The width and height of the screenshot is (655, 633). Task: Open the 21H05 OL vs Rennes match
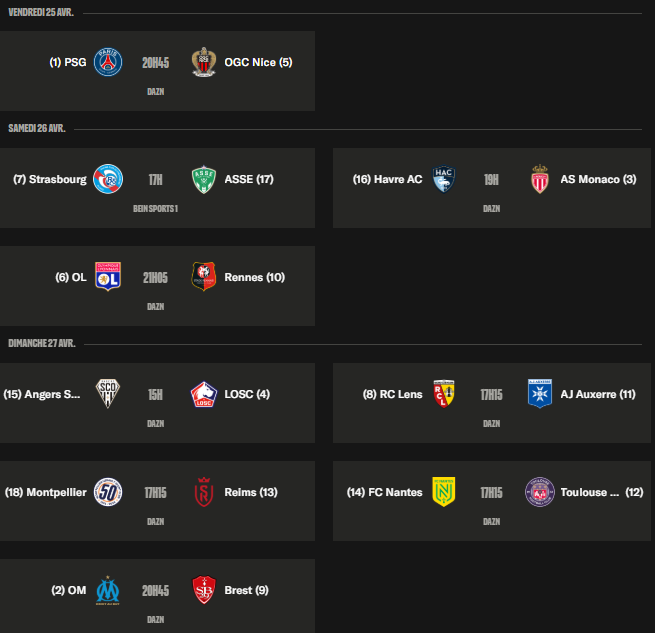coord(157,286)
